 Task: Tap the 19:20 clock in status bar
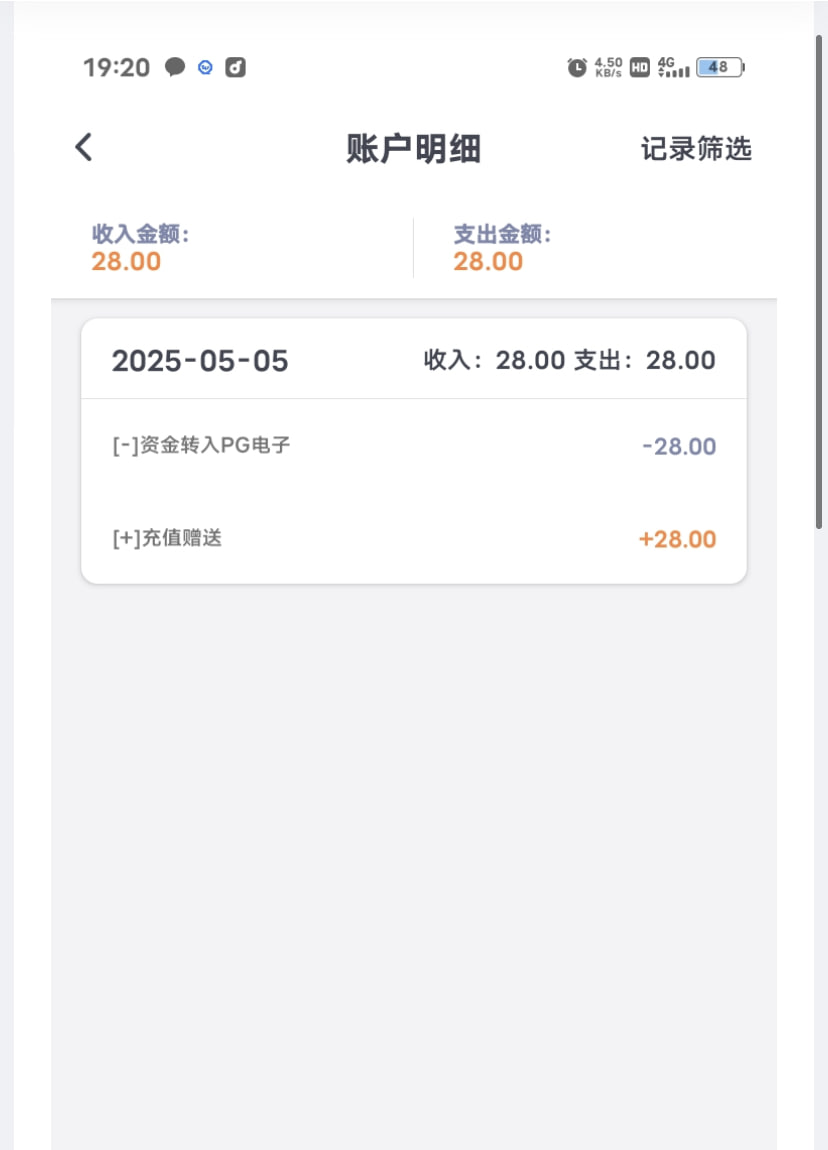[x=116, y=67]
